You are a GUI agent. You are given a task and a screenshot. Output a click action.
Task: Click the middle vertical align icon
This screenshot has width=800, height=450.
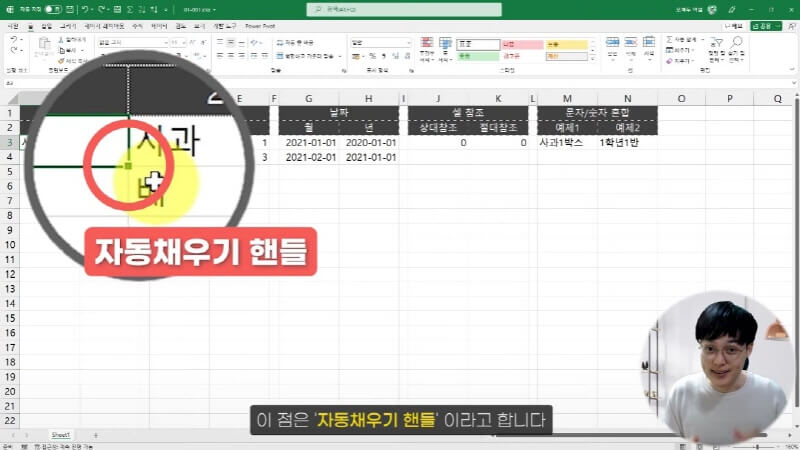tap(231, 42)
